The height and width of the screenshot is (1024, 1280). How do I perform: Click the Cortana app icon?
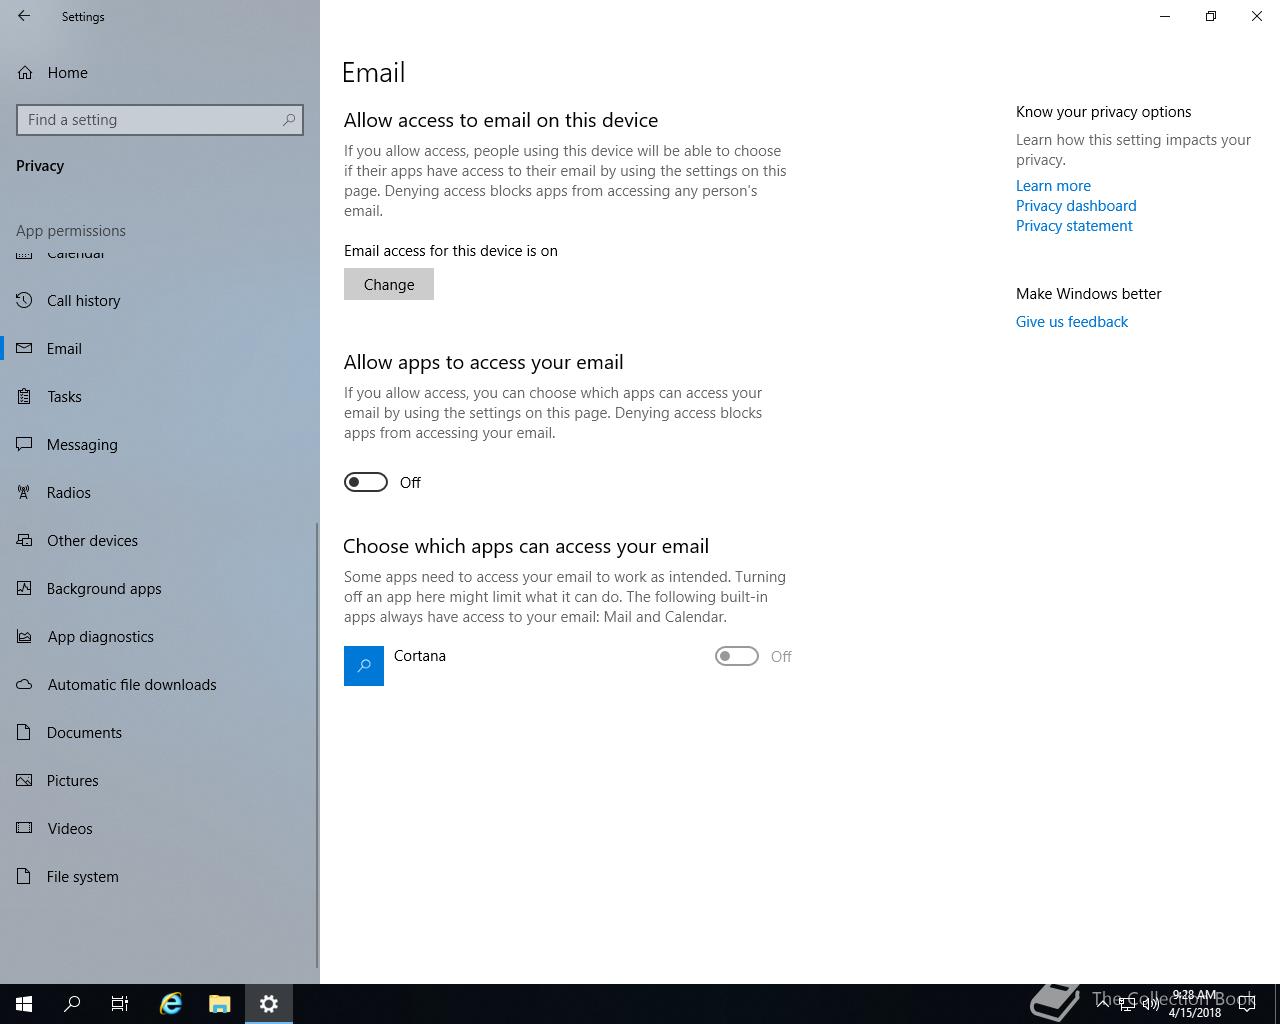(x=364, y=666)
